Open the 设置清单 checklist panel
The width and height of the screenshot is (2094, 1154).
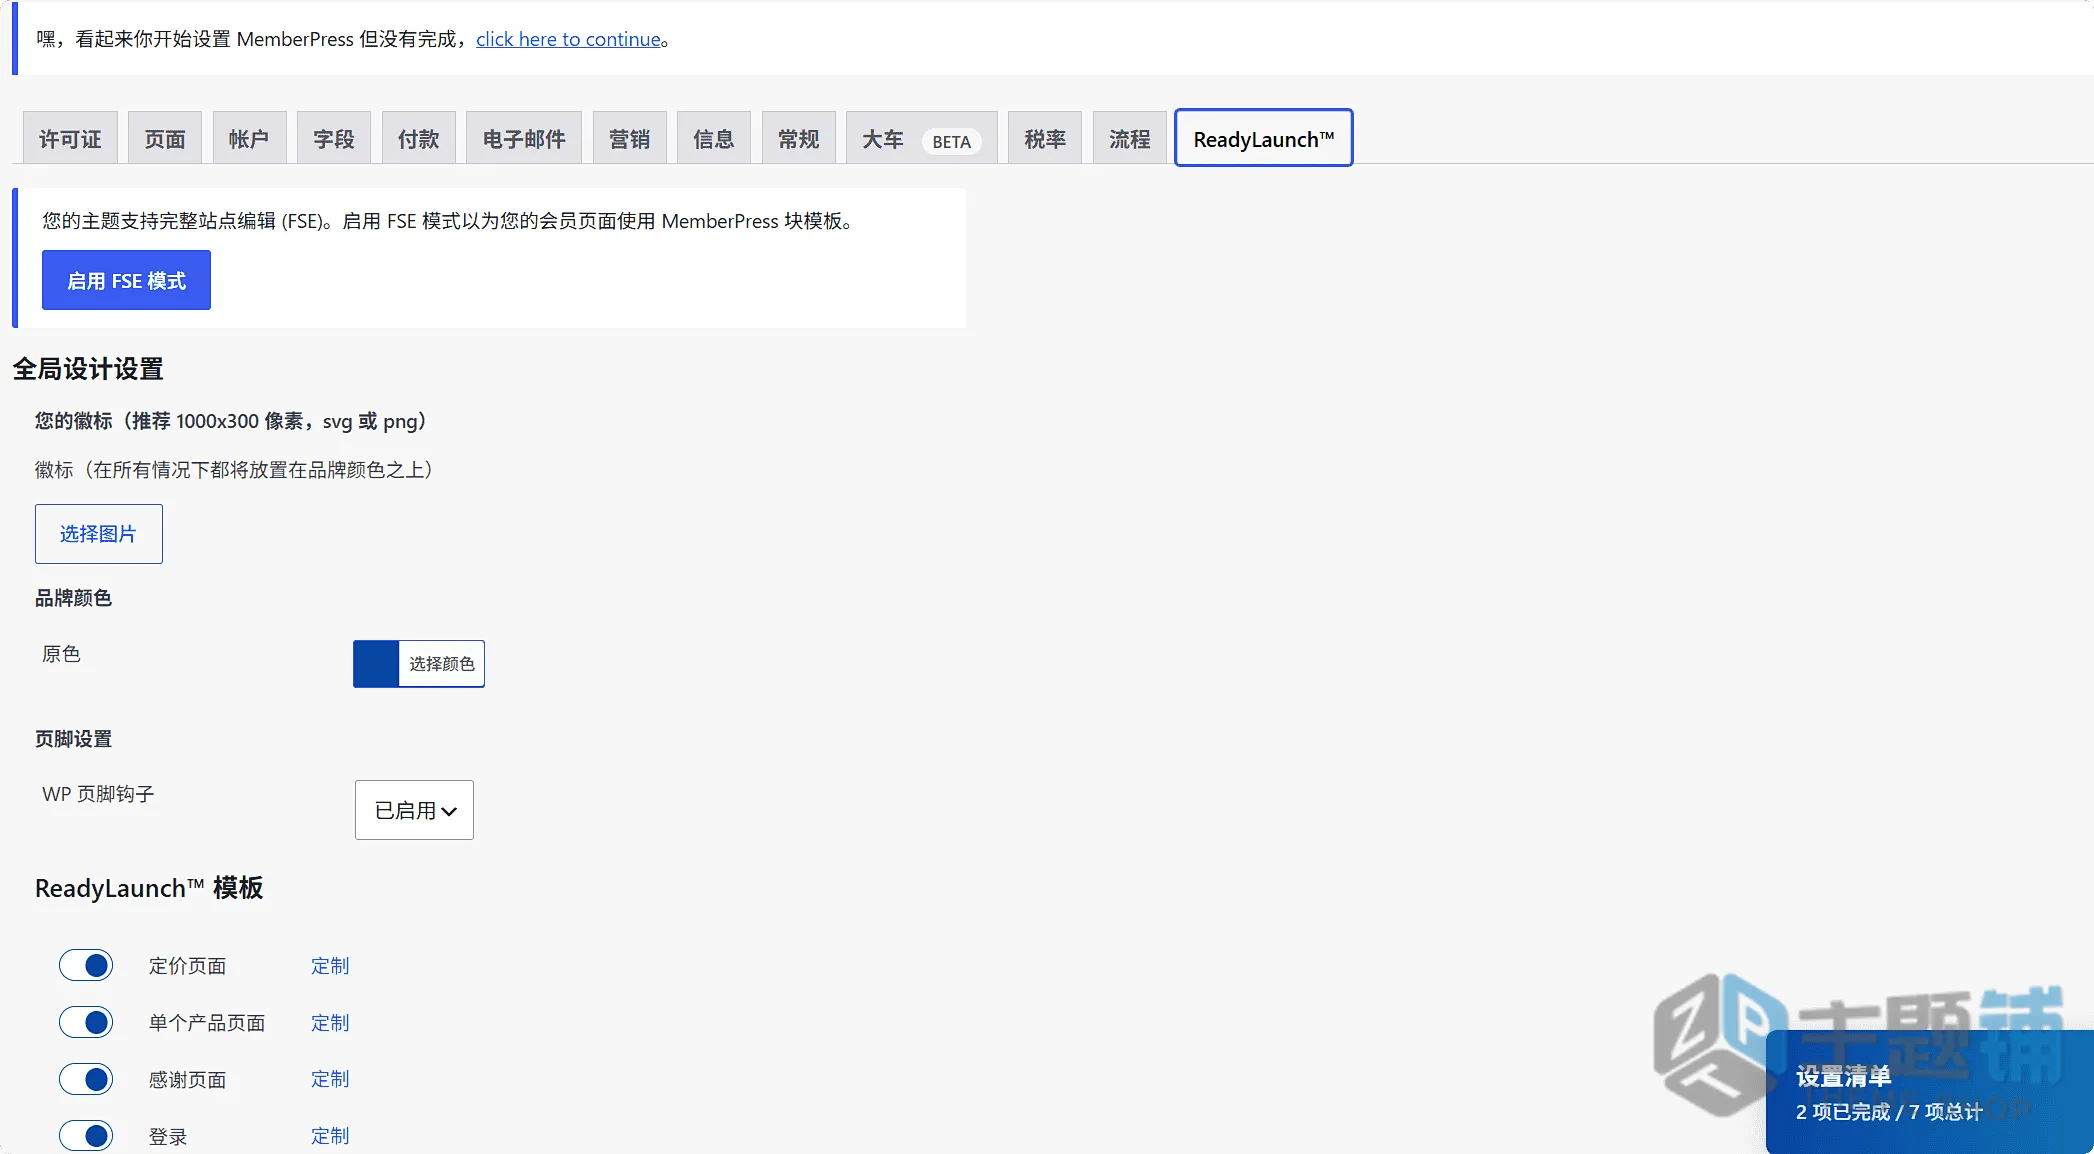click(1930, 1092)
